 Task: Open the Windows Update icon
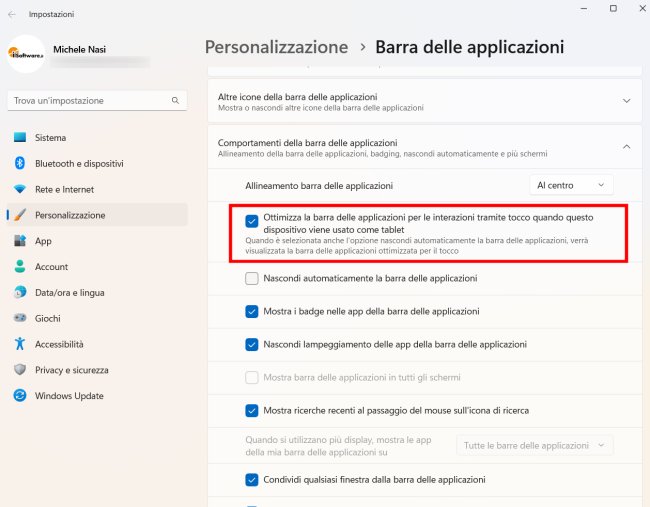click(x=19, y=396)
